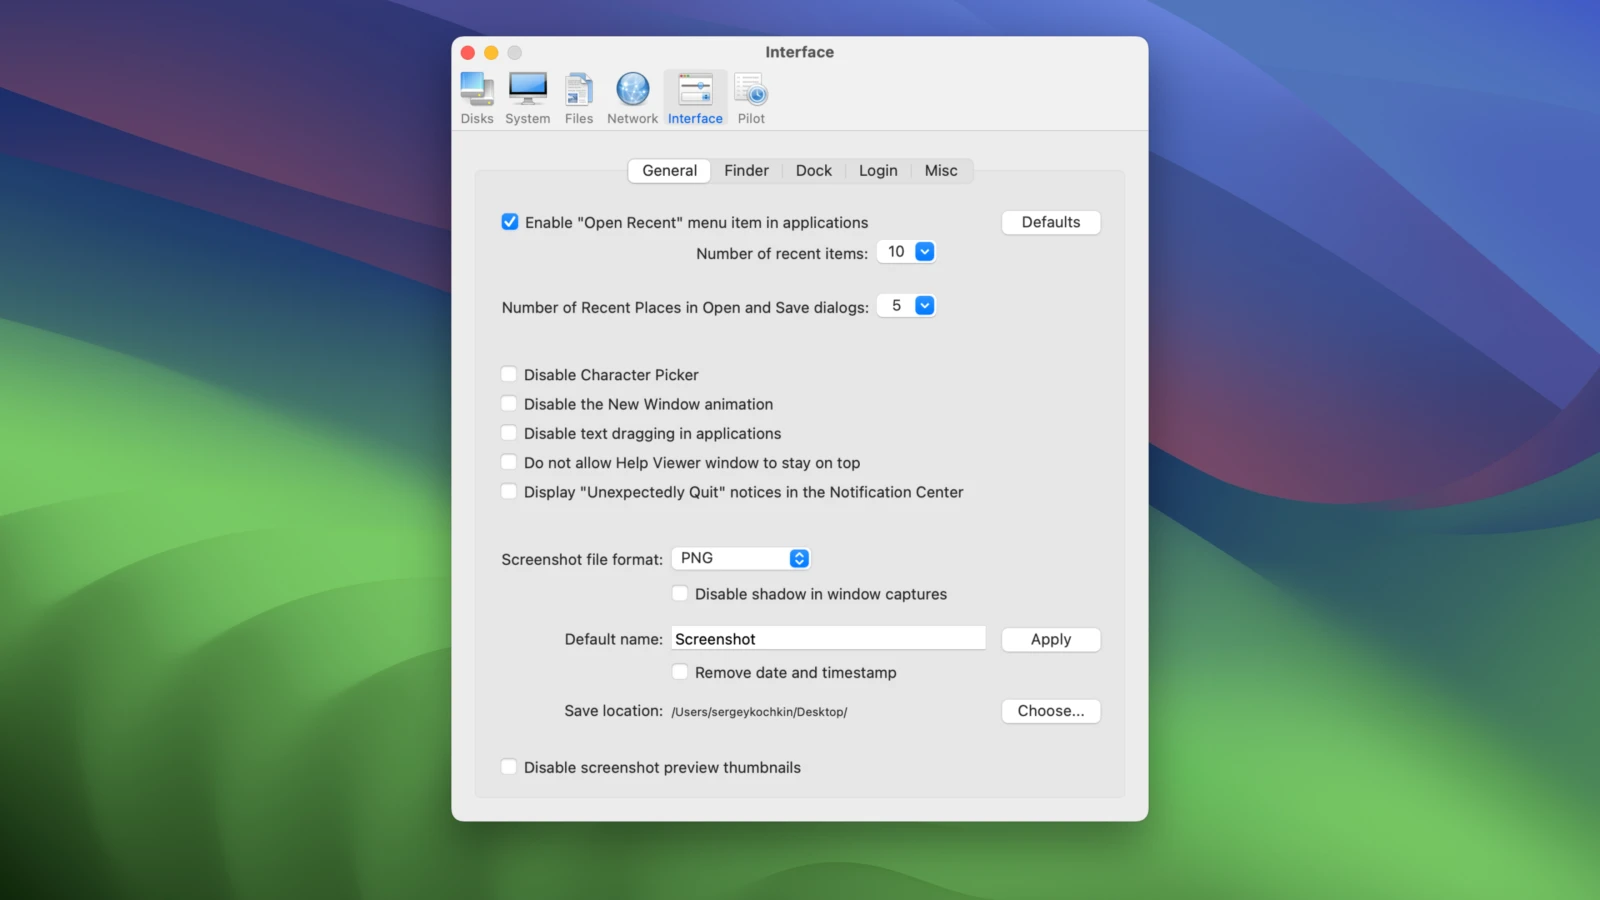The image size is (1600, 900).
Task: Check Disable the New Window animation
Action: 509,404
